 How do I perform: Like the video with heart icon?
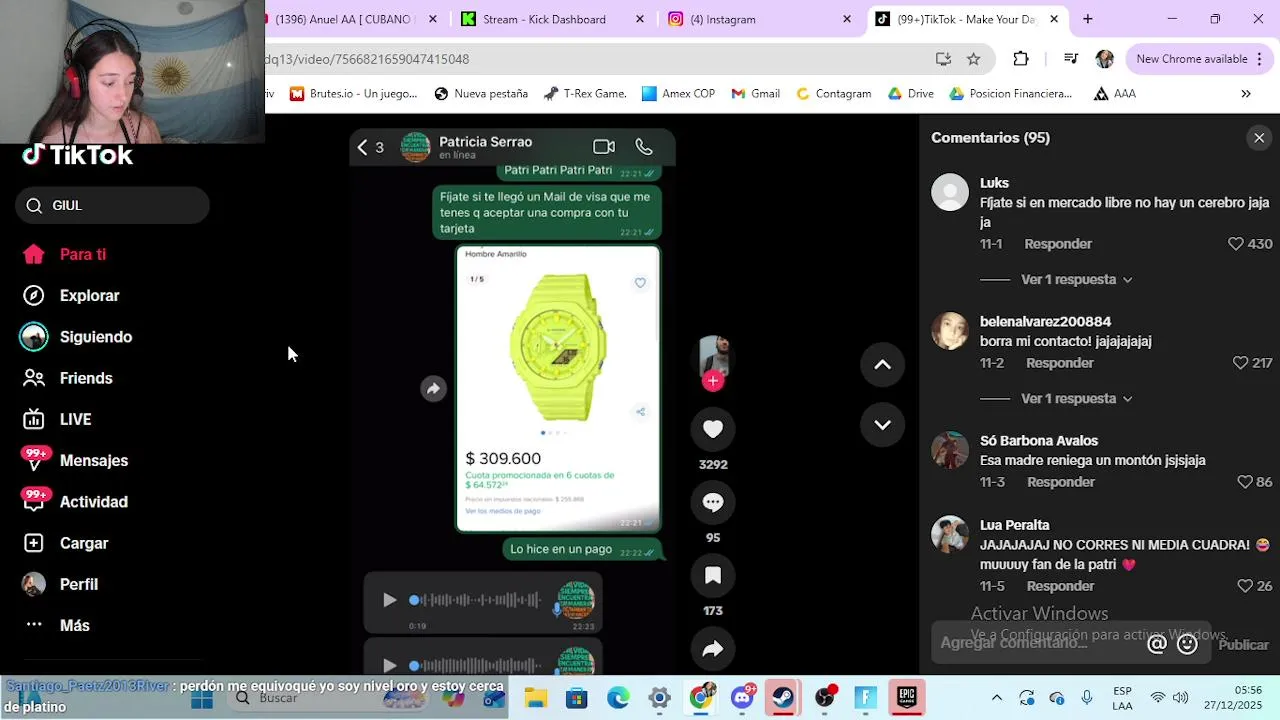coord(713,429)
